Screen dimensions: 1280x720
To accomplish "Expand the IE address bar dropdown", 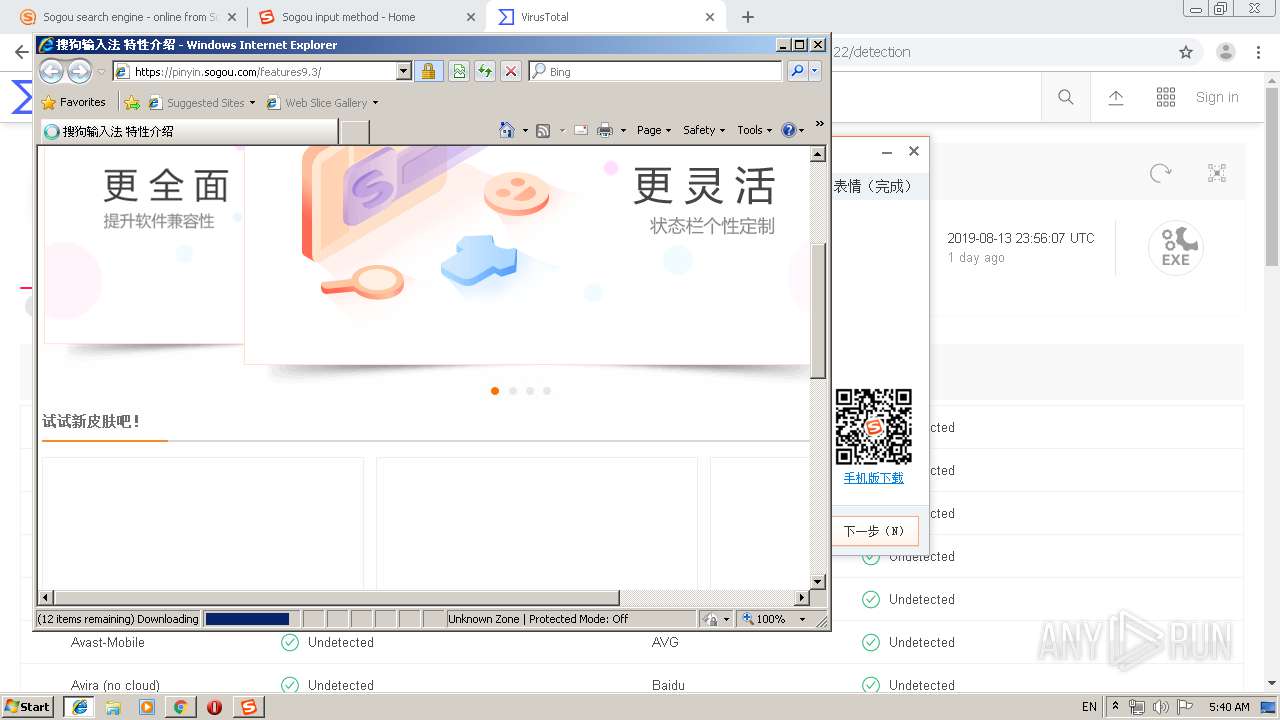I will tap(404, 71).
